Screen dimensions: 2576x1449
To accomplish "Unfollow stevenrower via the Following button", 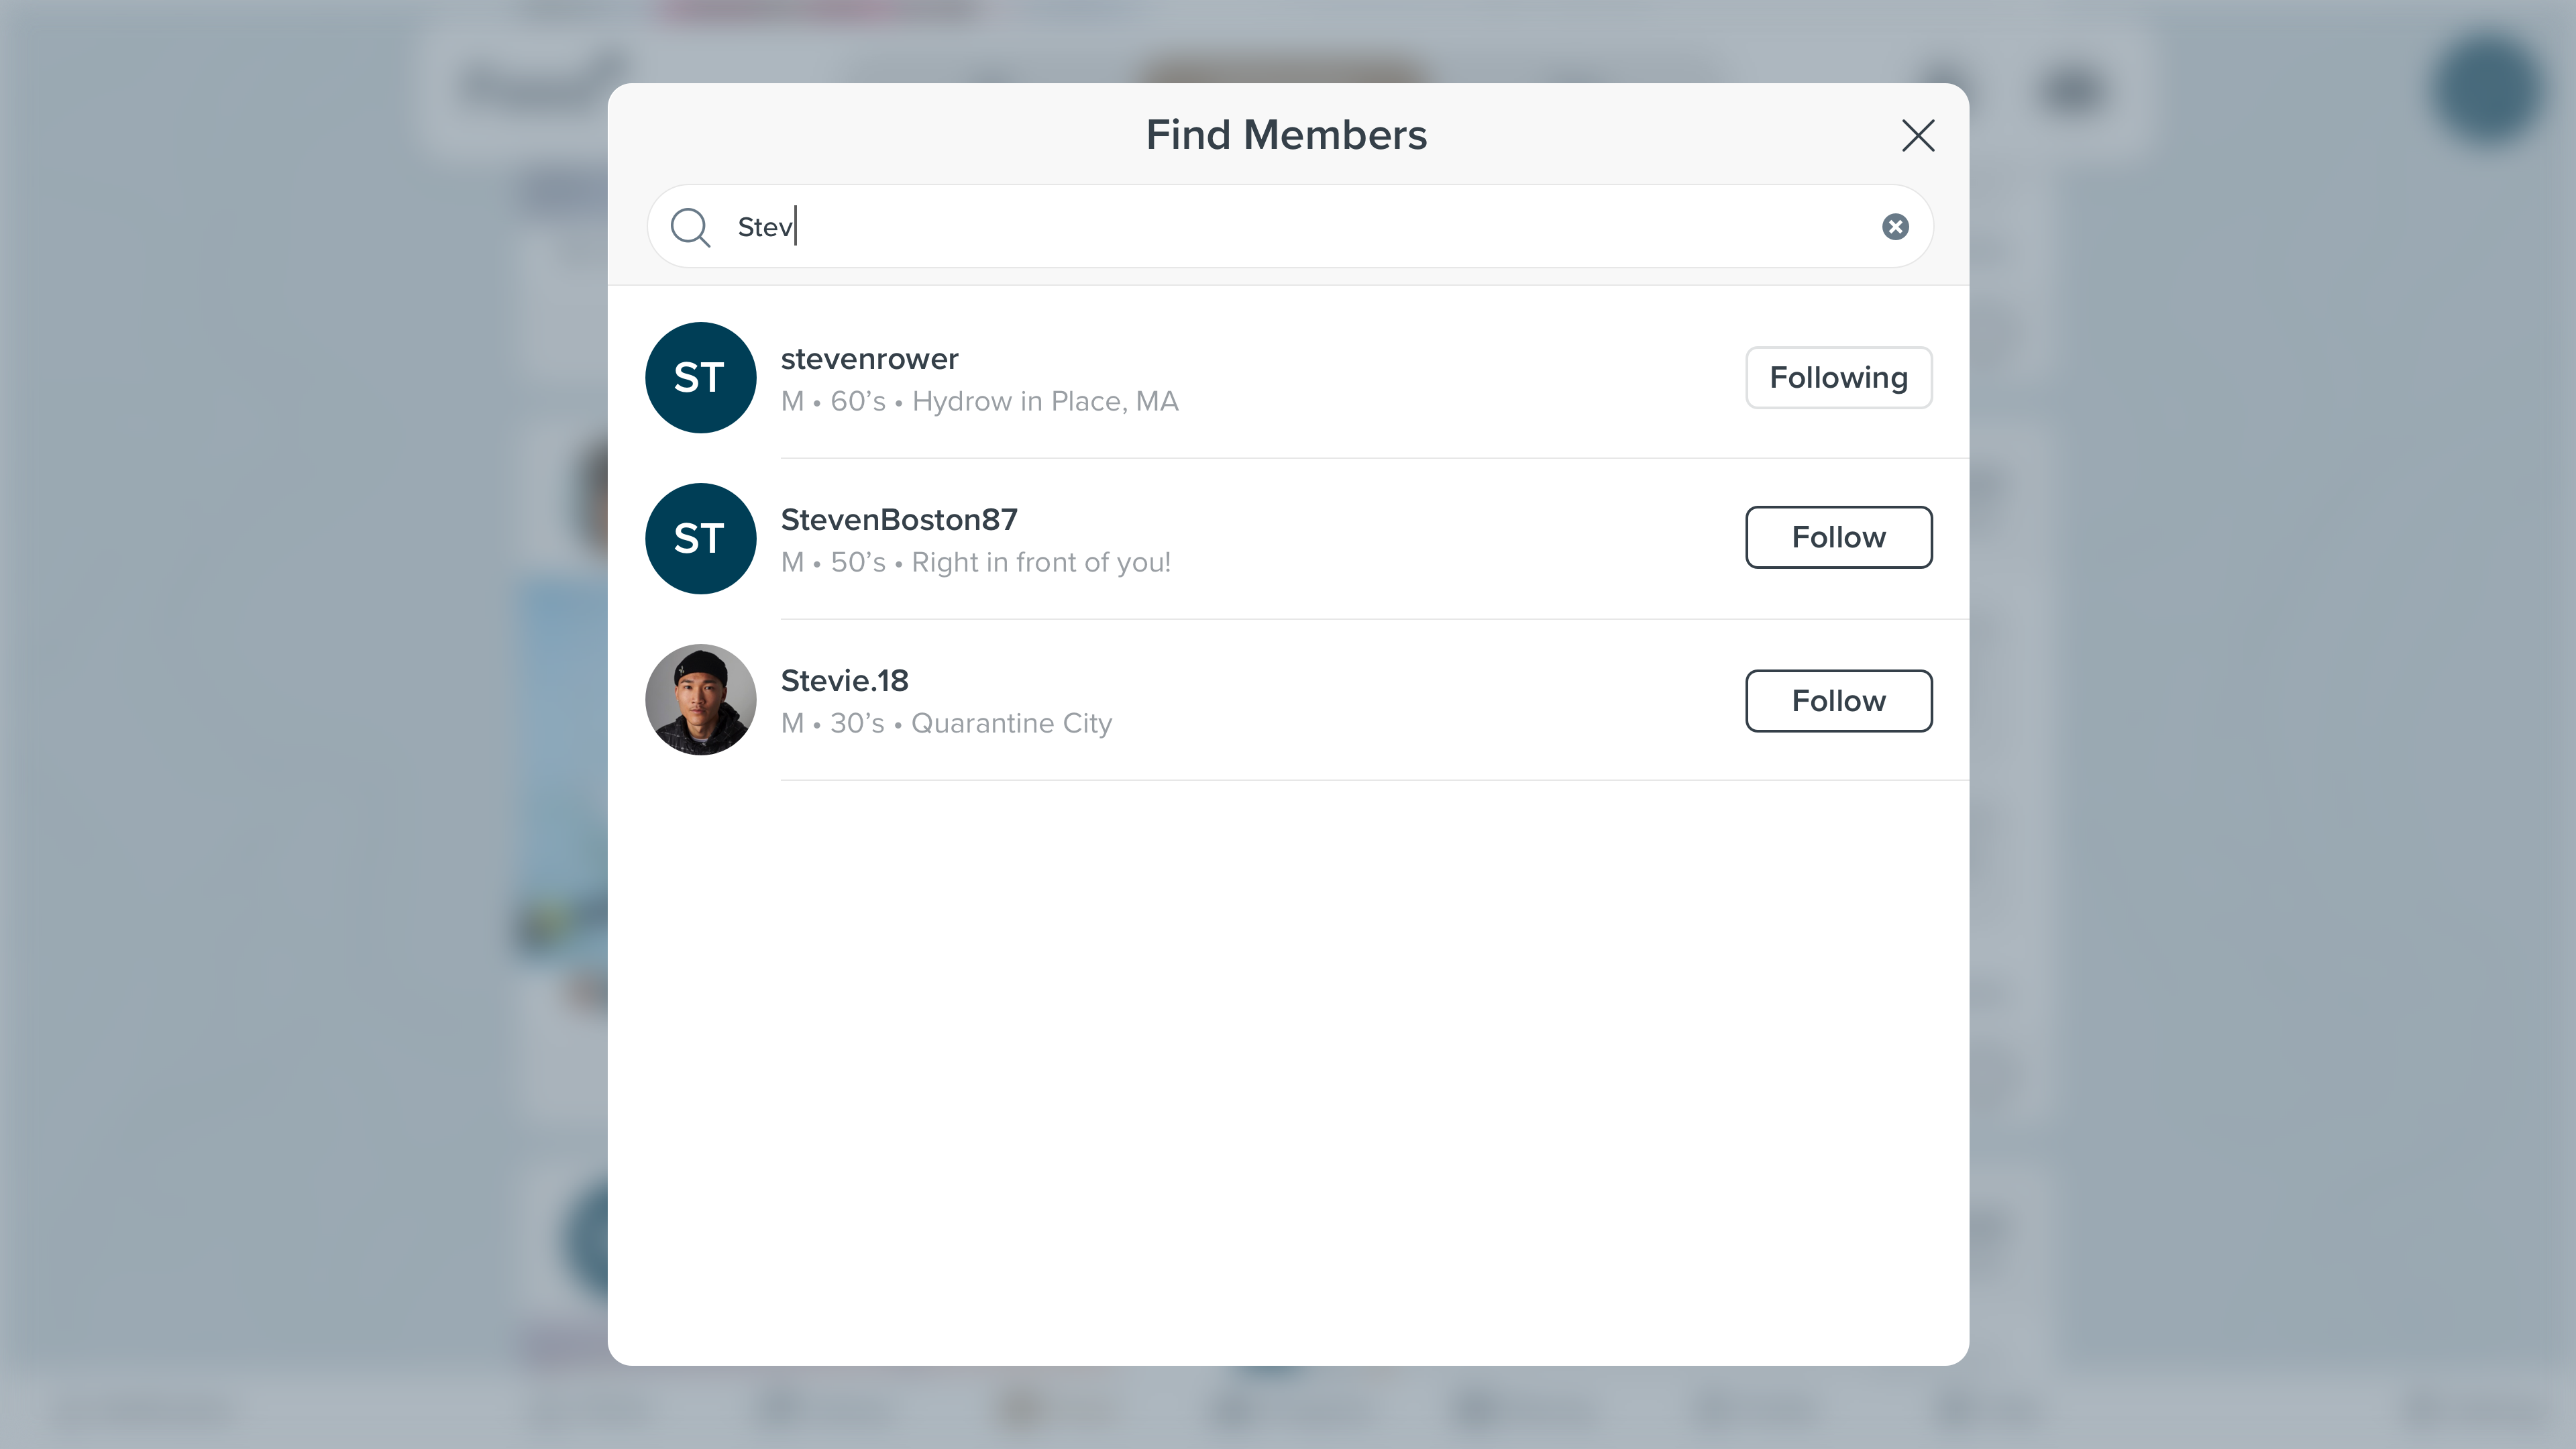I will click(1838, 377).
